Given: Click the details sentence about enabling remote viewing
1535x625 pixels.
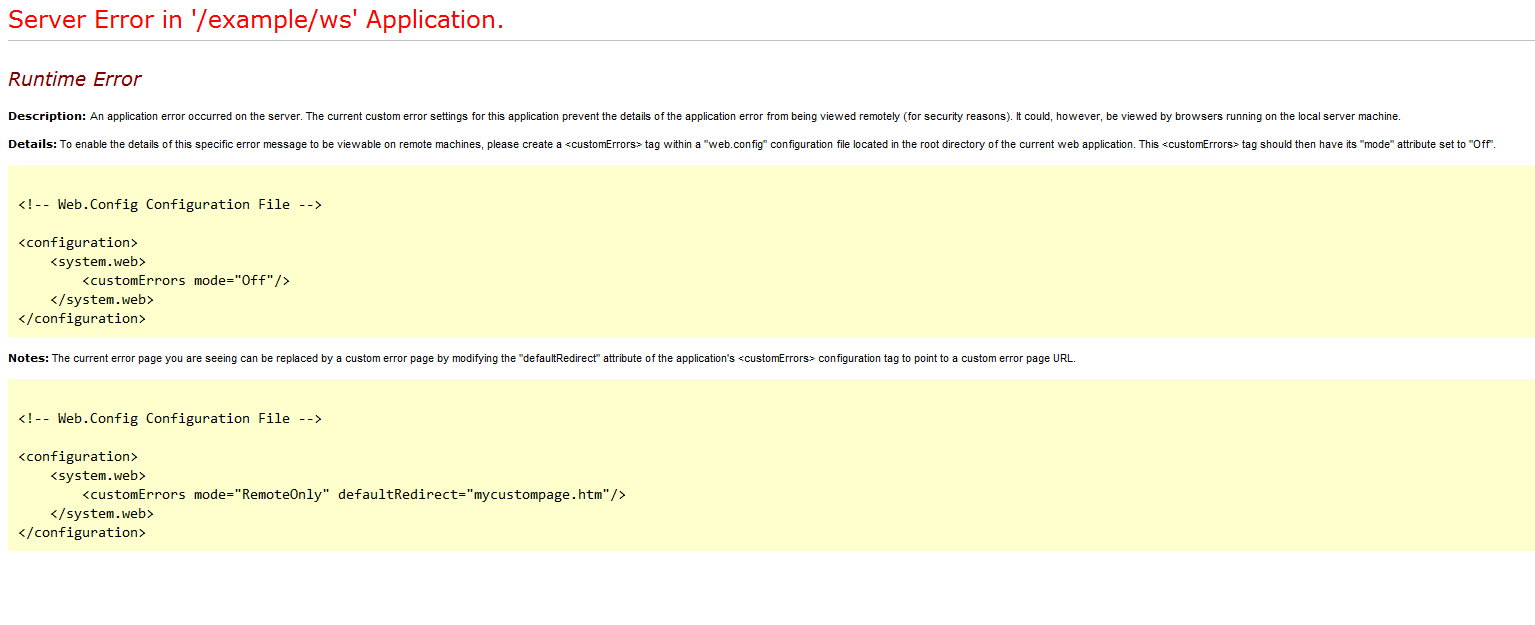Looking at the screenshot, I should point(777,144).
